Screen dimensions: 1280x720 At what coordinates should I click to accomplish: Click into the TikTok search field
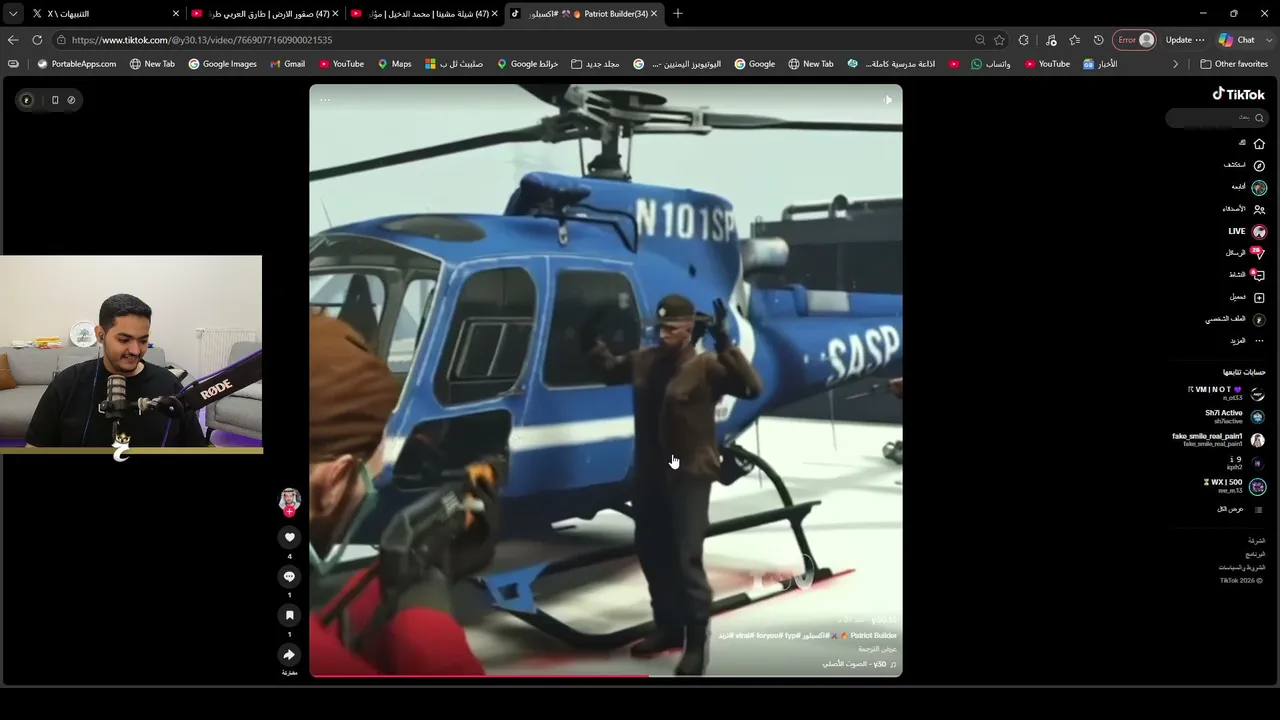click(x=1216, y=118)
